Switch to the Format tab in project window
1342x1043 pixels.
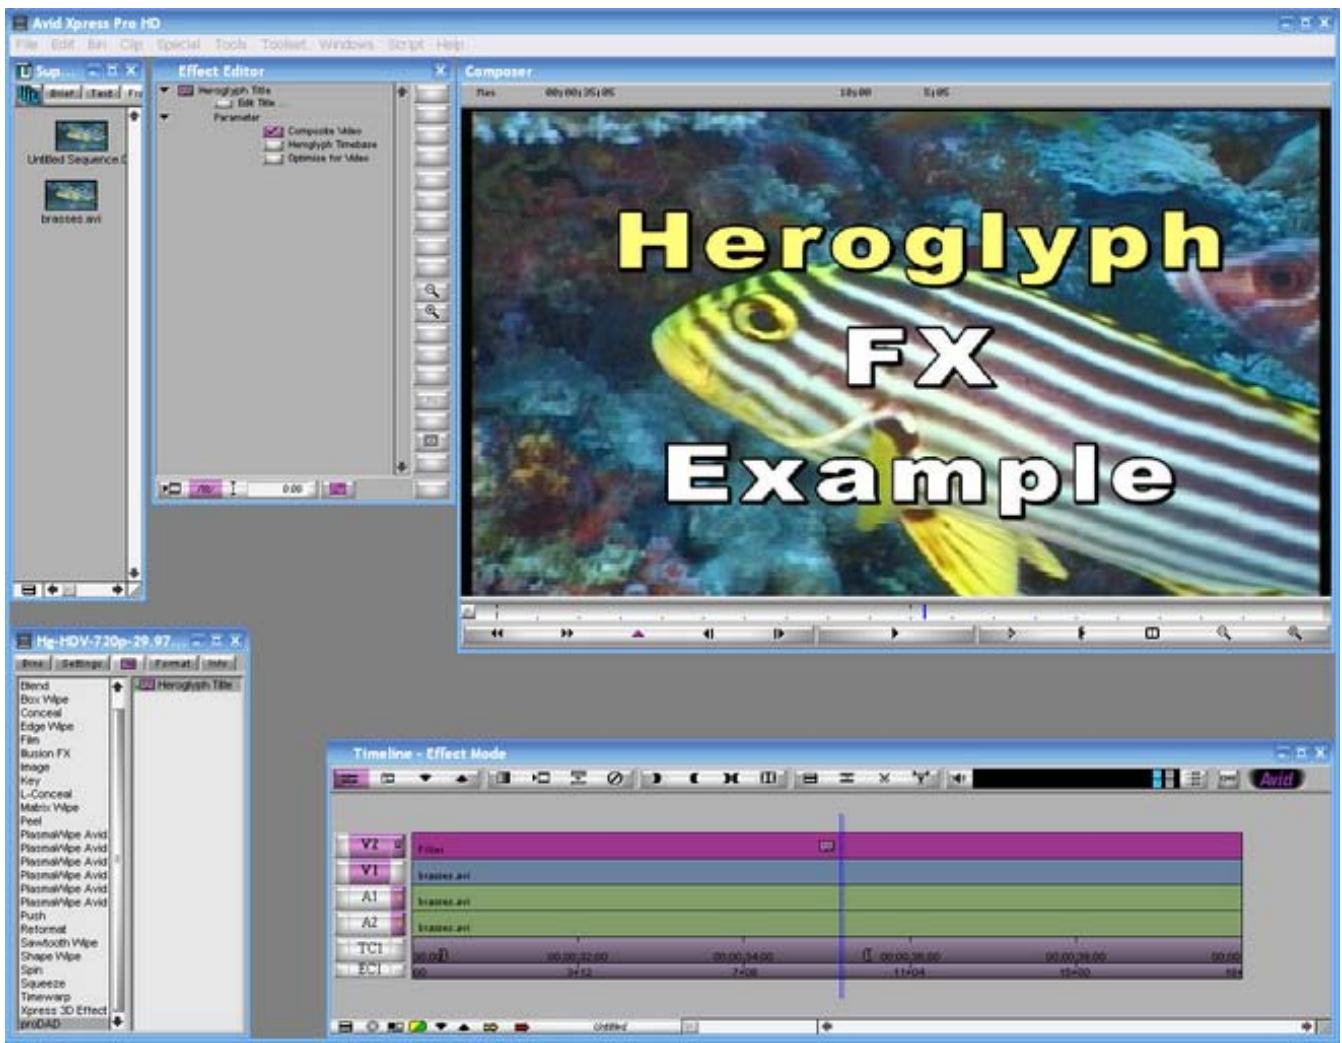click(x=172, y=664)
